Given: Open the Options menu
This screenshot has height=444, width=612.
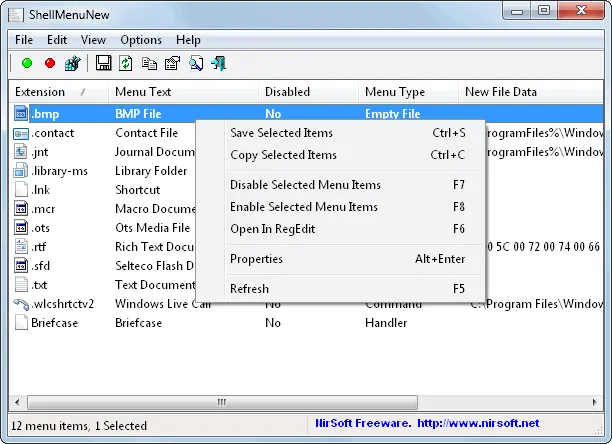Looking at the screenshot, I should 141,40.
